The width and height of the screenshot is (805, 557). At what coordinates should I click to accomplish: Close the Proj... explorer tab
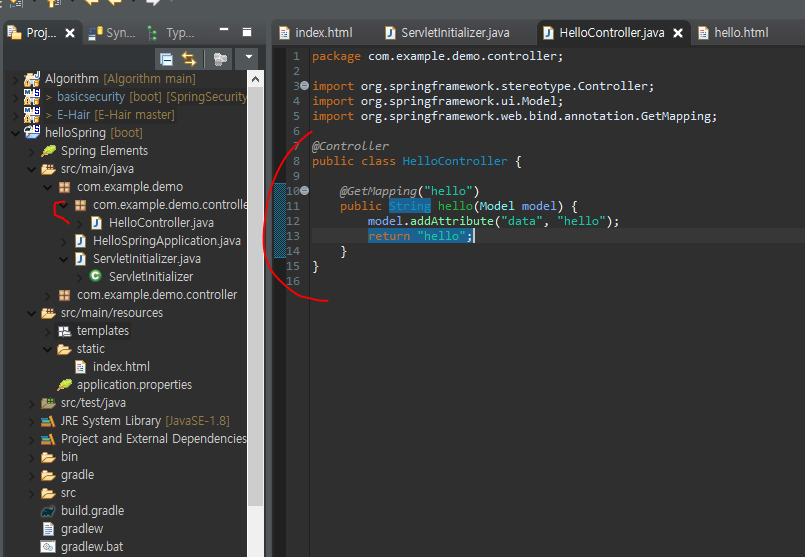[x=70, y=33]
